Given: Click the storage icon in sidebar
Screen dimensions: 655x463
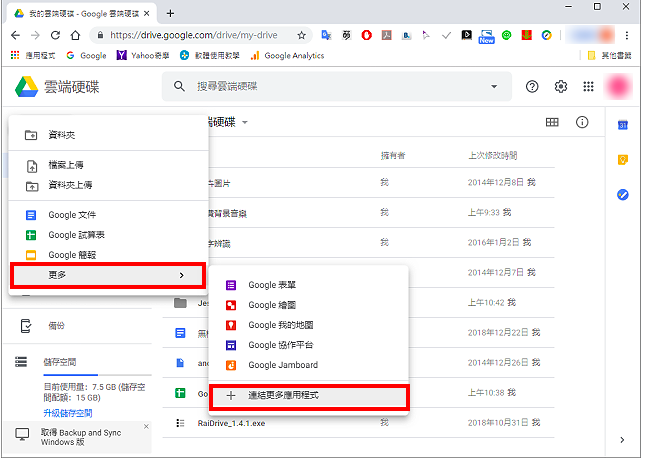Looking at the screenshot, I should pos(21,362).
